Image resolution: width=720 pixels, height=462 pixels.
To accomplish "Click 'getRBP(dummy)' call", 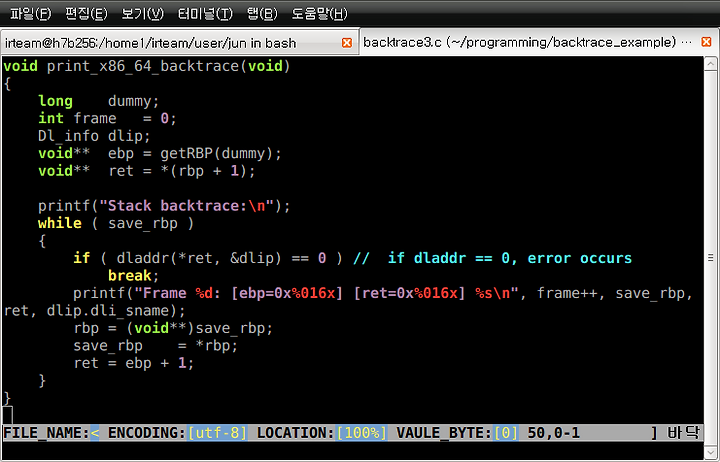I will (216, 153).
